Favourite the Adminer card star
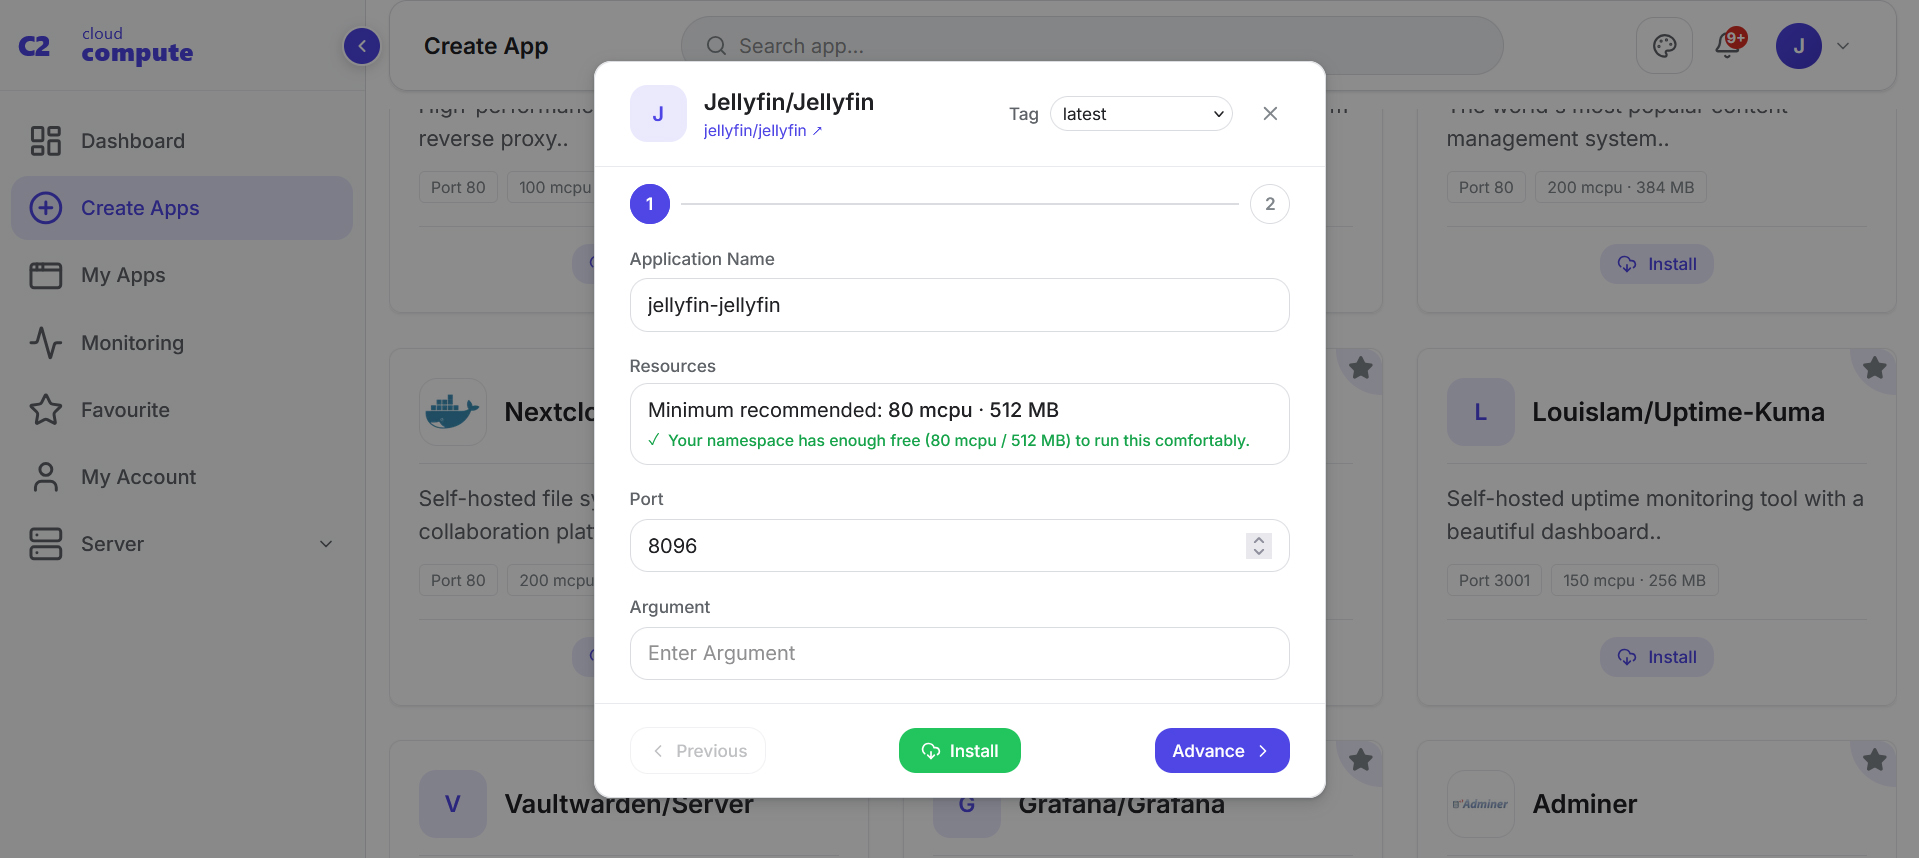The width and height of the screenshot is (1919, 858). (1875, 760)
